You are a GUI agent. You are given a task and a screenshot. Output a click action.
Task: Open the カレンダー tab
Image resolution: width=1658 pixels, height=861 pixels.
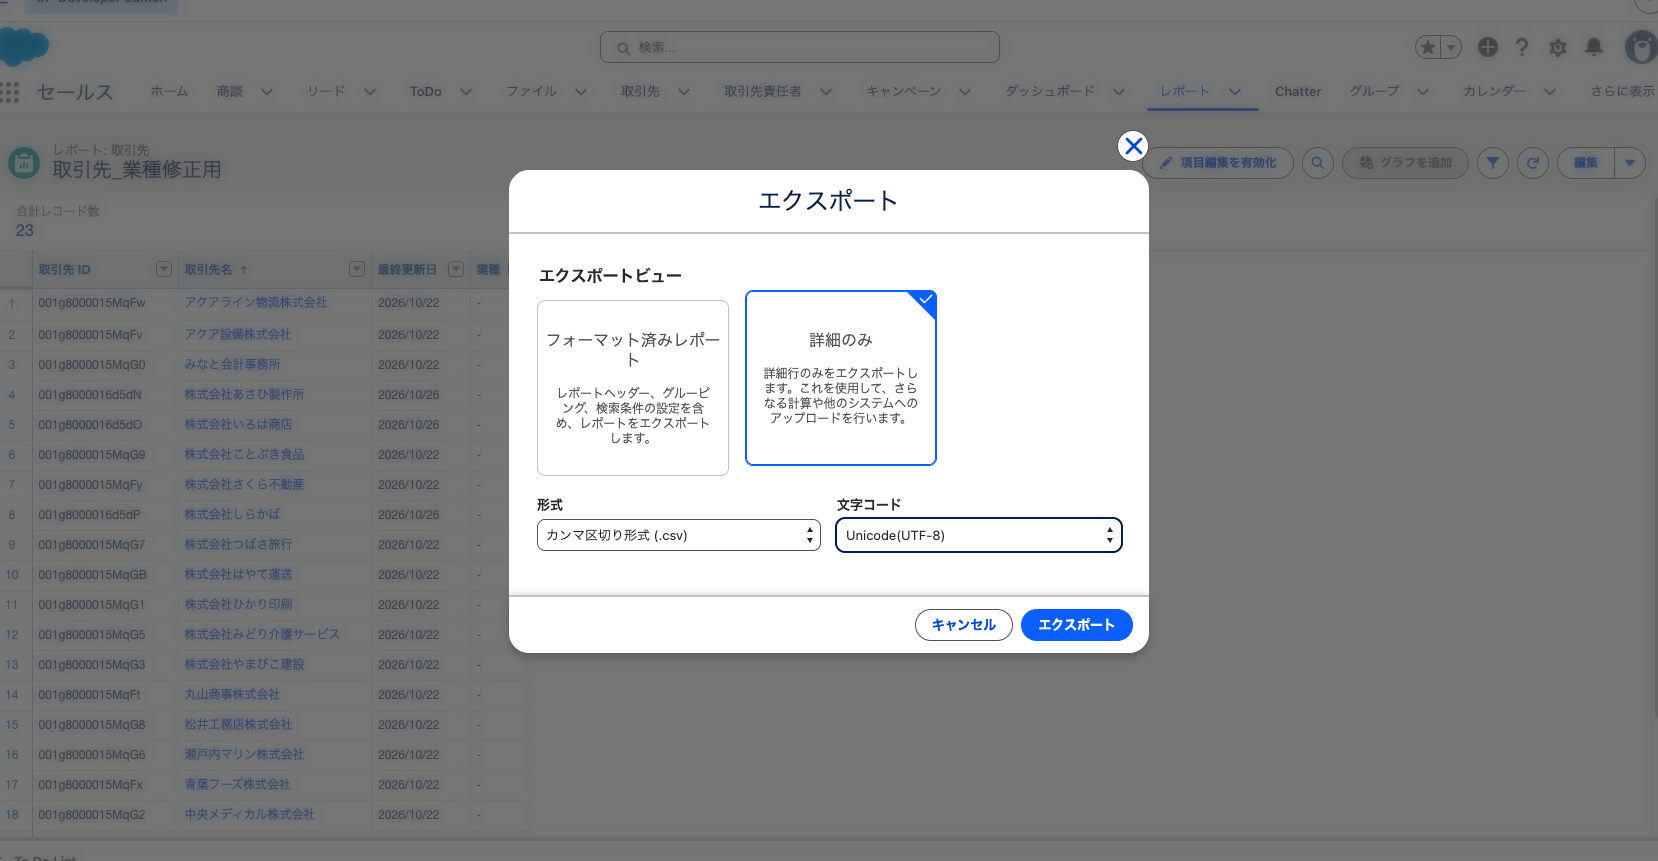tap(1495, 91)
